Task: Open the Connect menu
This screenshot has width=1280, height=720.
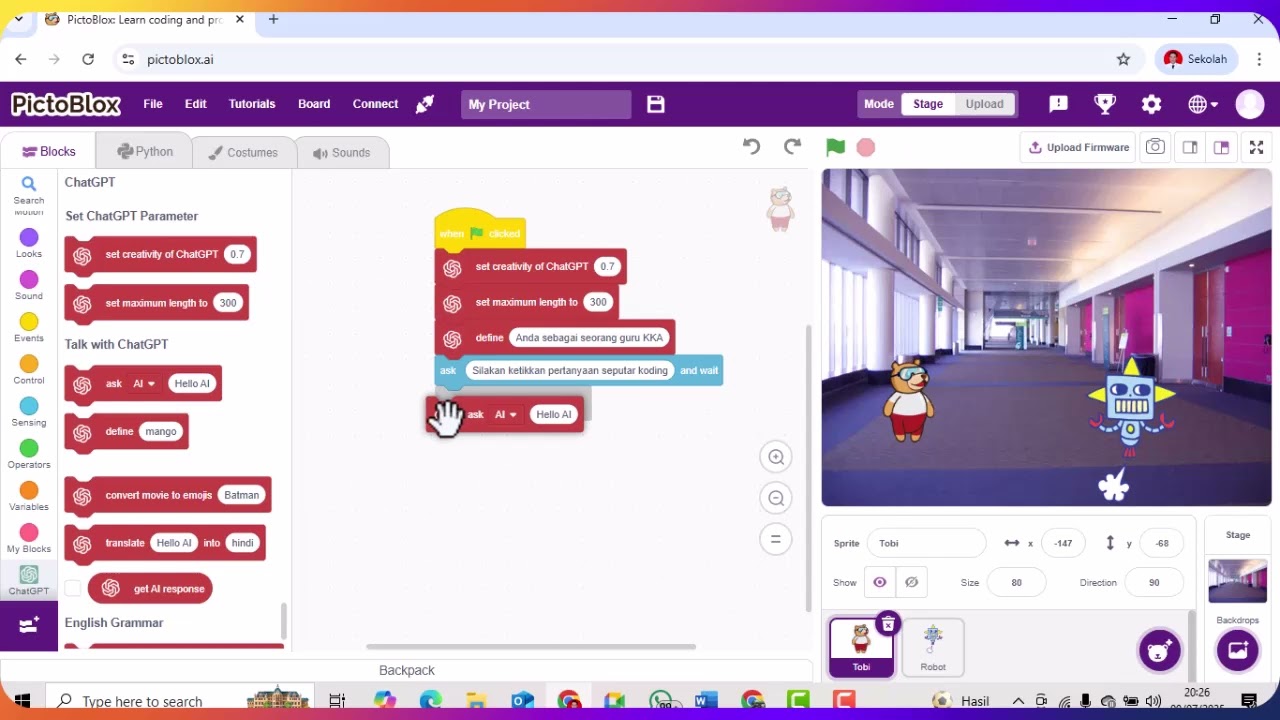Action: [x=375, y=104]
